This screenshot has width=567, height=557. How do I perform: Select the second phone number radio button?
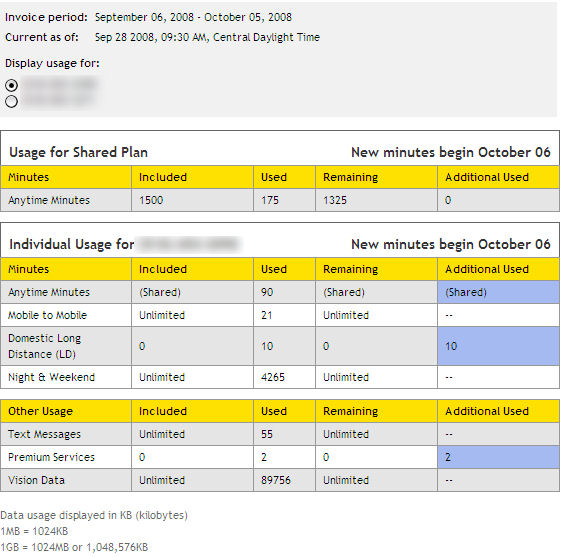12,102
